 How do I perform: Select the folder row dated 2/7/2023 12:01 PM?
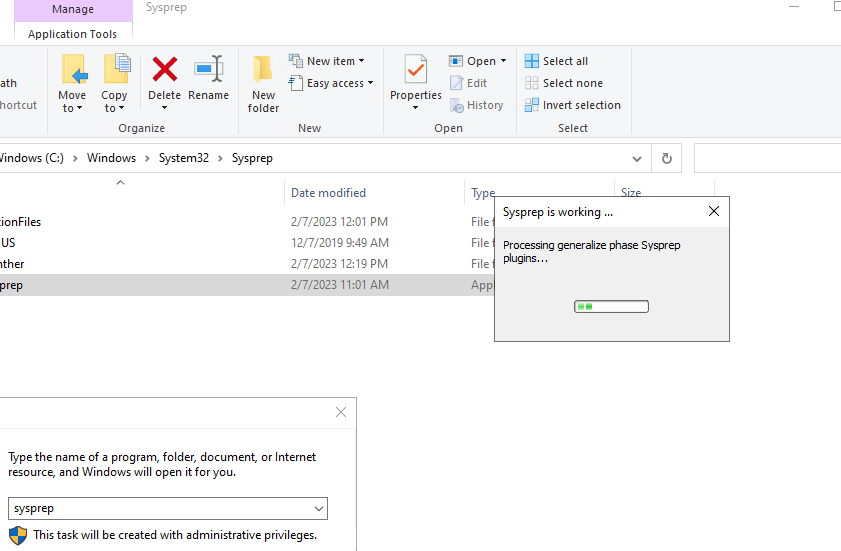[x=247, y=222]
